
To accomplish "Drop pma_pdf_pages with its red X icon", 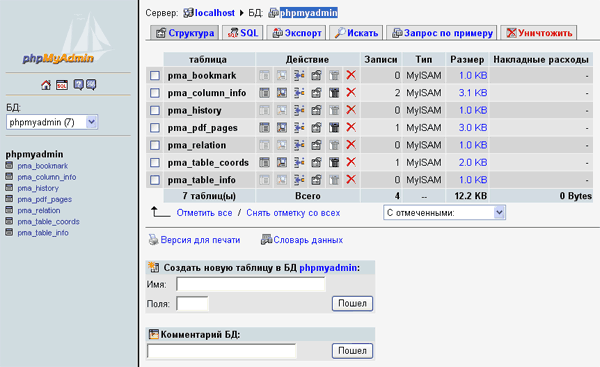I will tap(351, 127).
